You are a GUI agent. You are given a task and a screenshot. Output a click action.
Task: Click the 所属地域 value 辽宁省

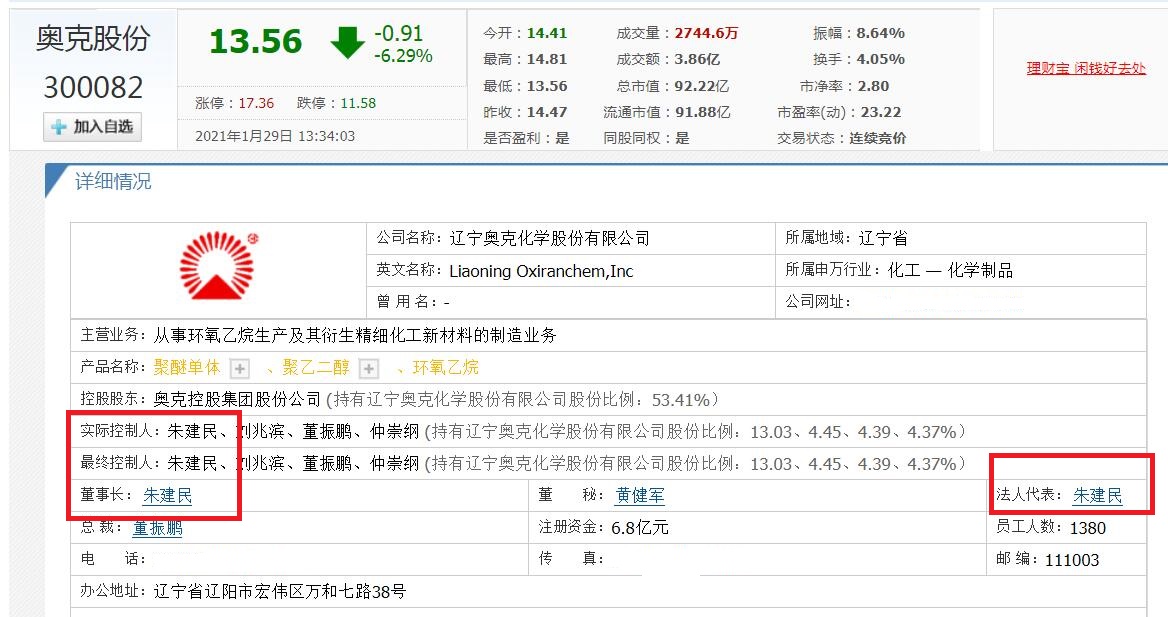883,238
